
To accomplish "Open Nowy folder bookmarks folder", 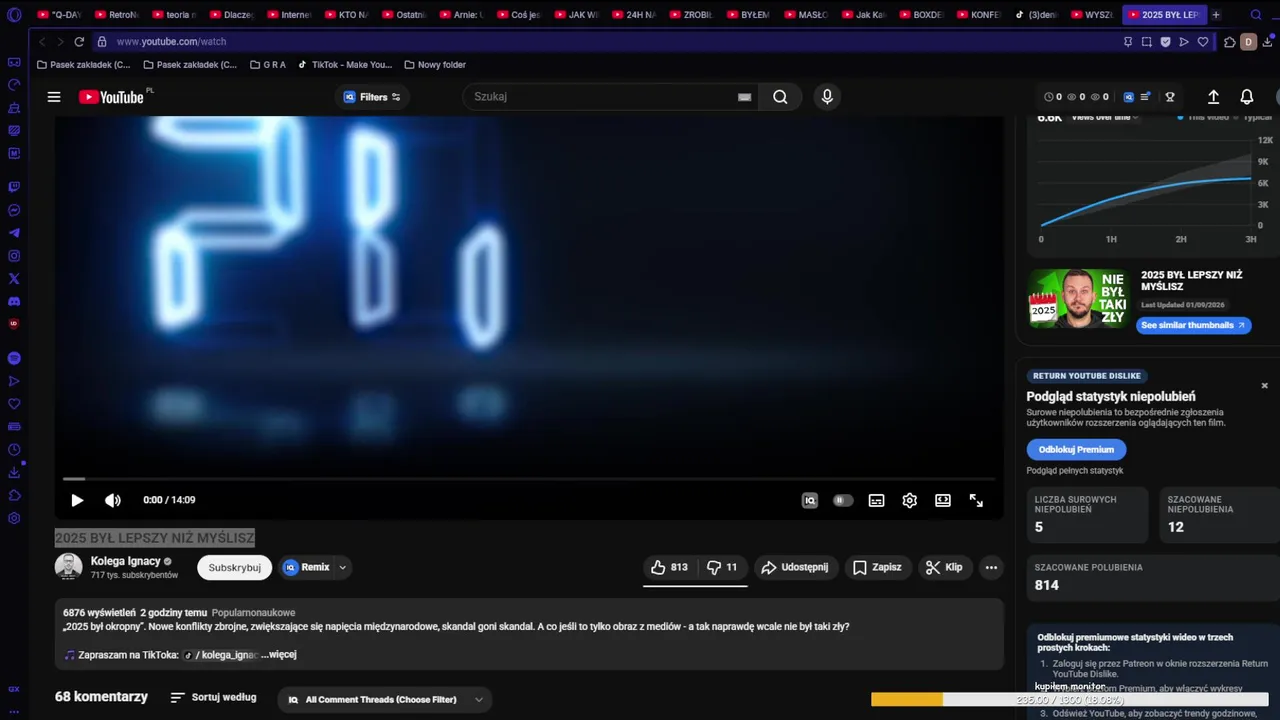I will point(435,65).
